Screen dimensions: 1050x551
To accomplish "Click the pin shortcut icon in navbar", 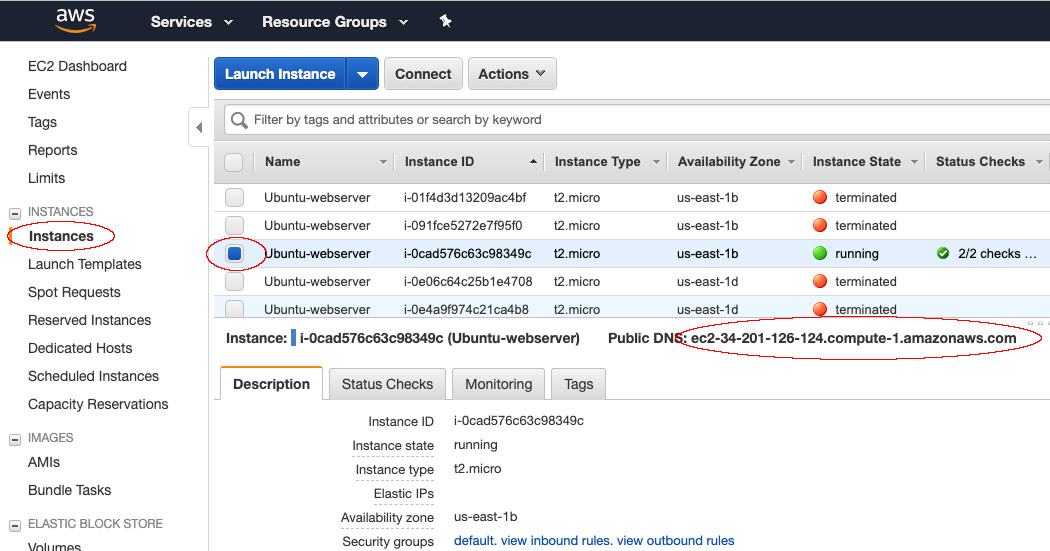I will [446, 21].
